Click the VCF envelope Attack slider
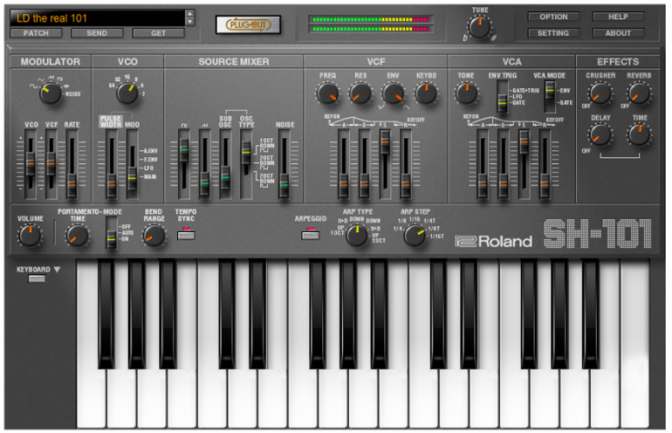672x433 pixels. (x=343, y=164)
